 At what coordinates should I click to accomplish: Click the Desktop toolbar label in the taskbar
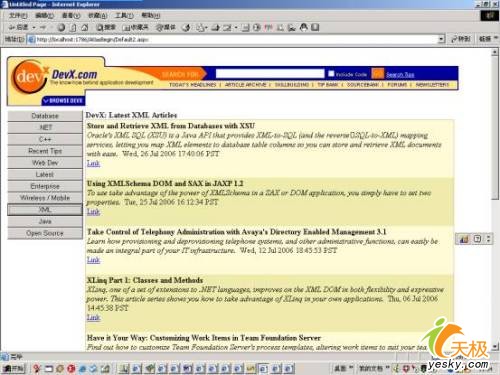[340, 368]
